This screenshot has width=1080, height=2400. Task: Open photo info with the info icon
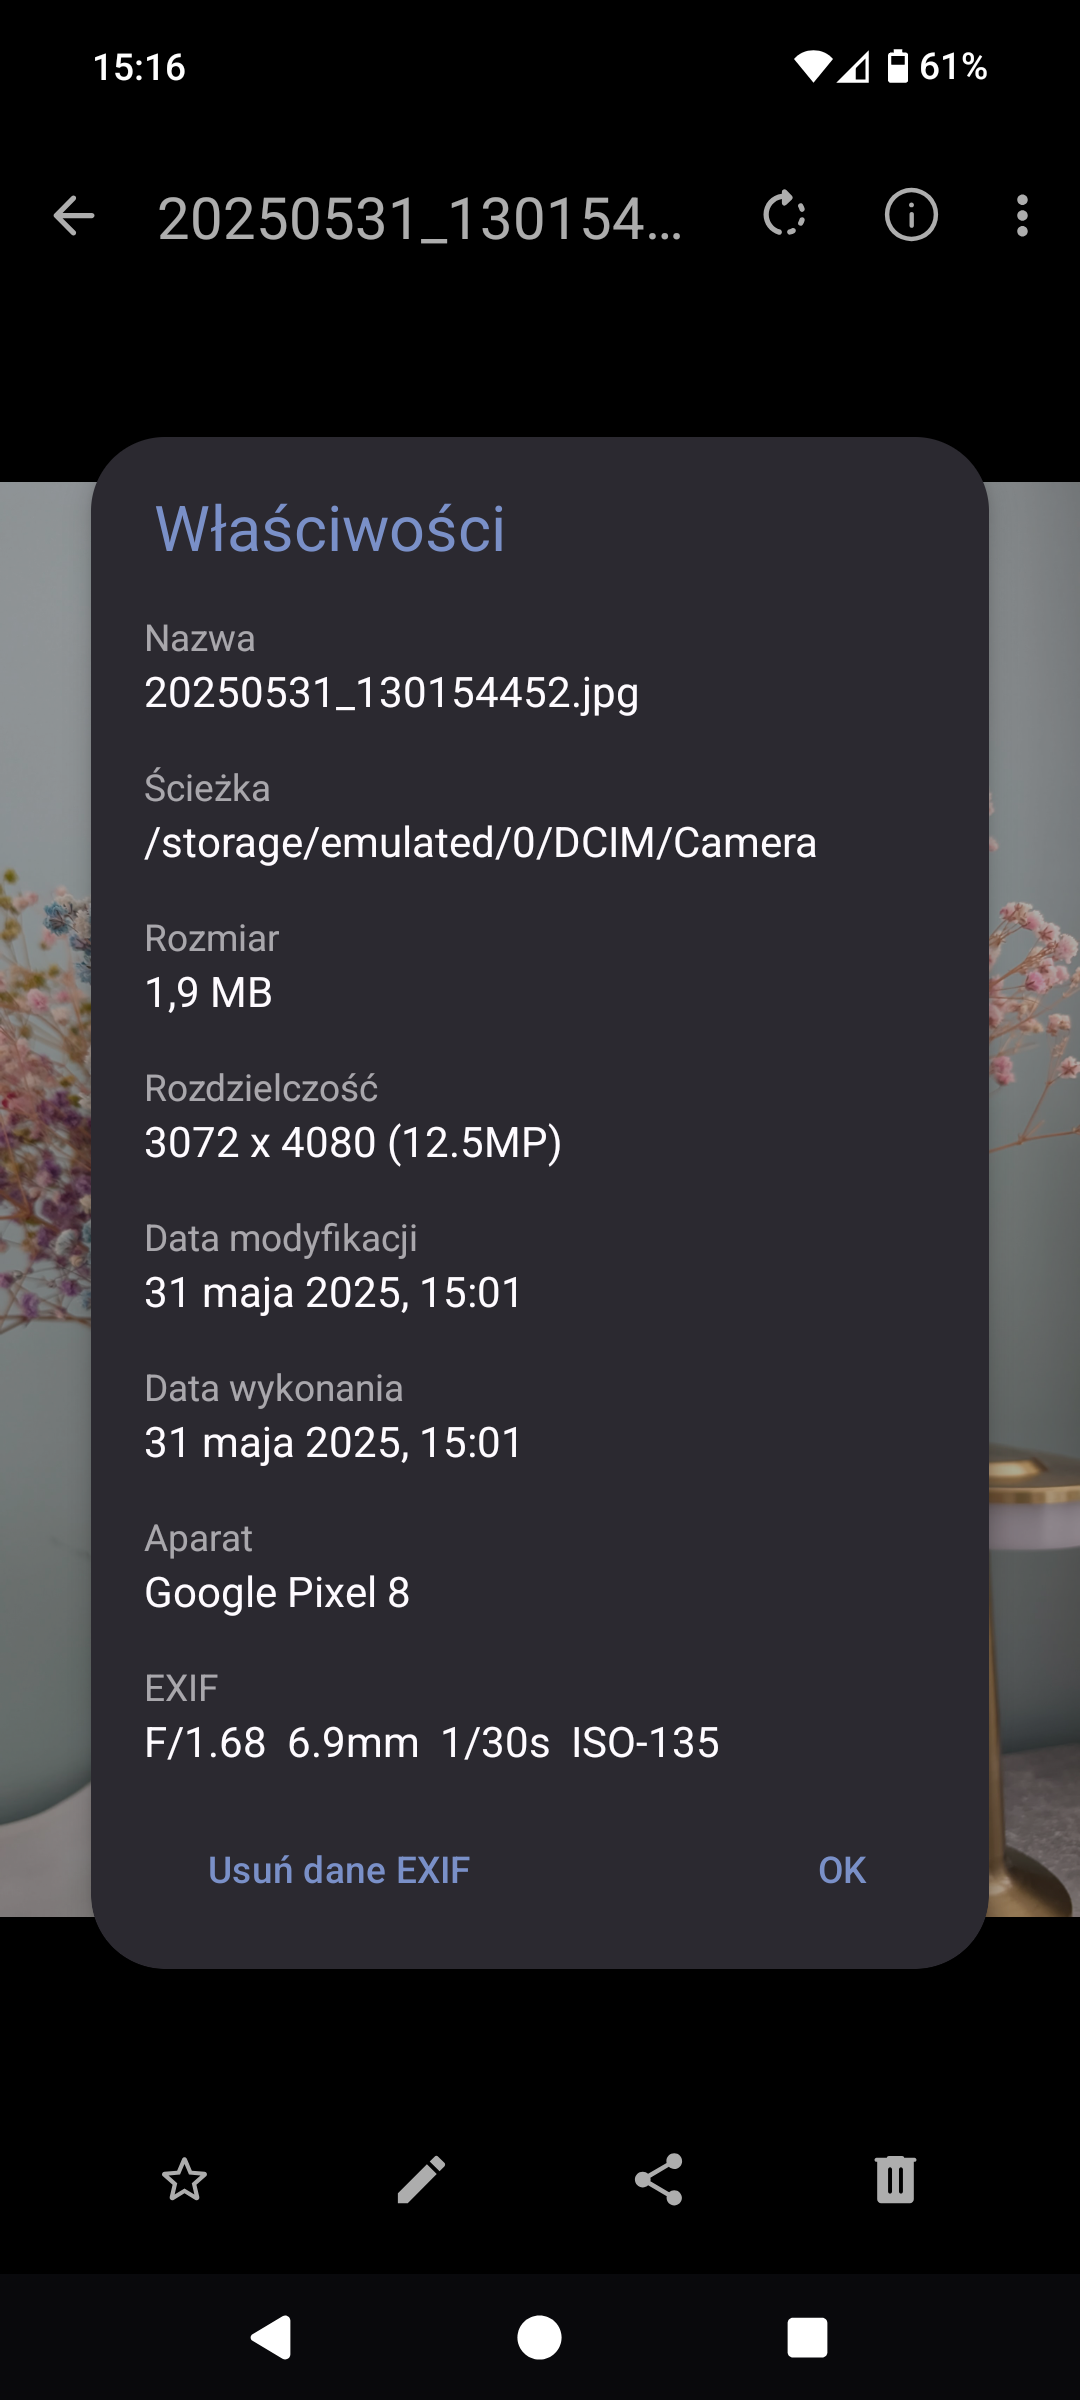click(910, 215)
